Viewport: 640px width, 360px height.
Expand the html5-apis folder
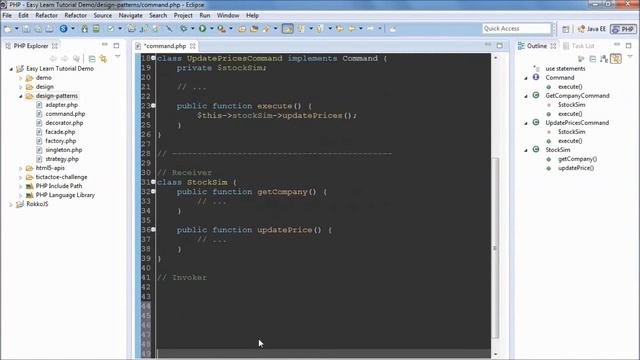click(21, 168)
